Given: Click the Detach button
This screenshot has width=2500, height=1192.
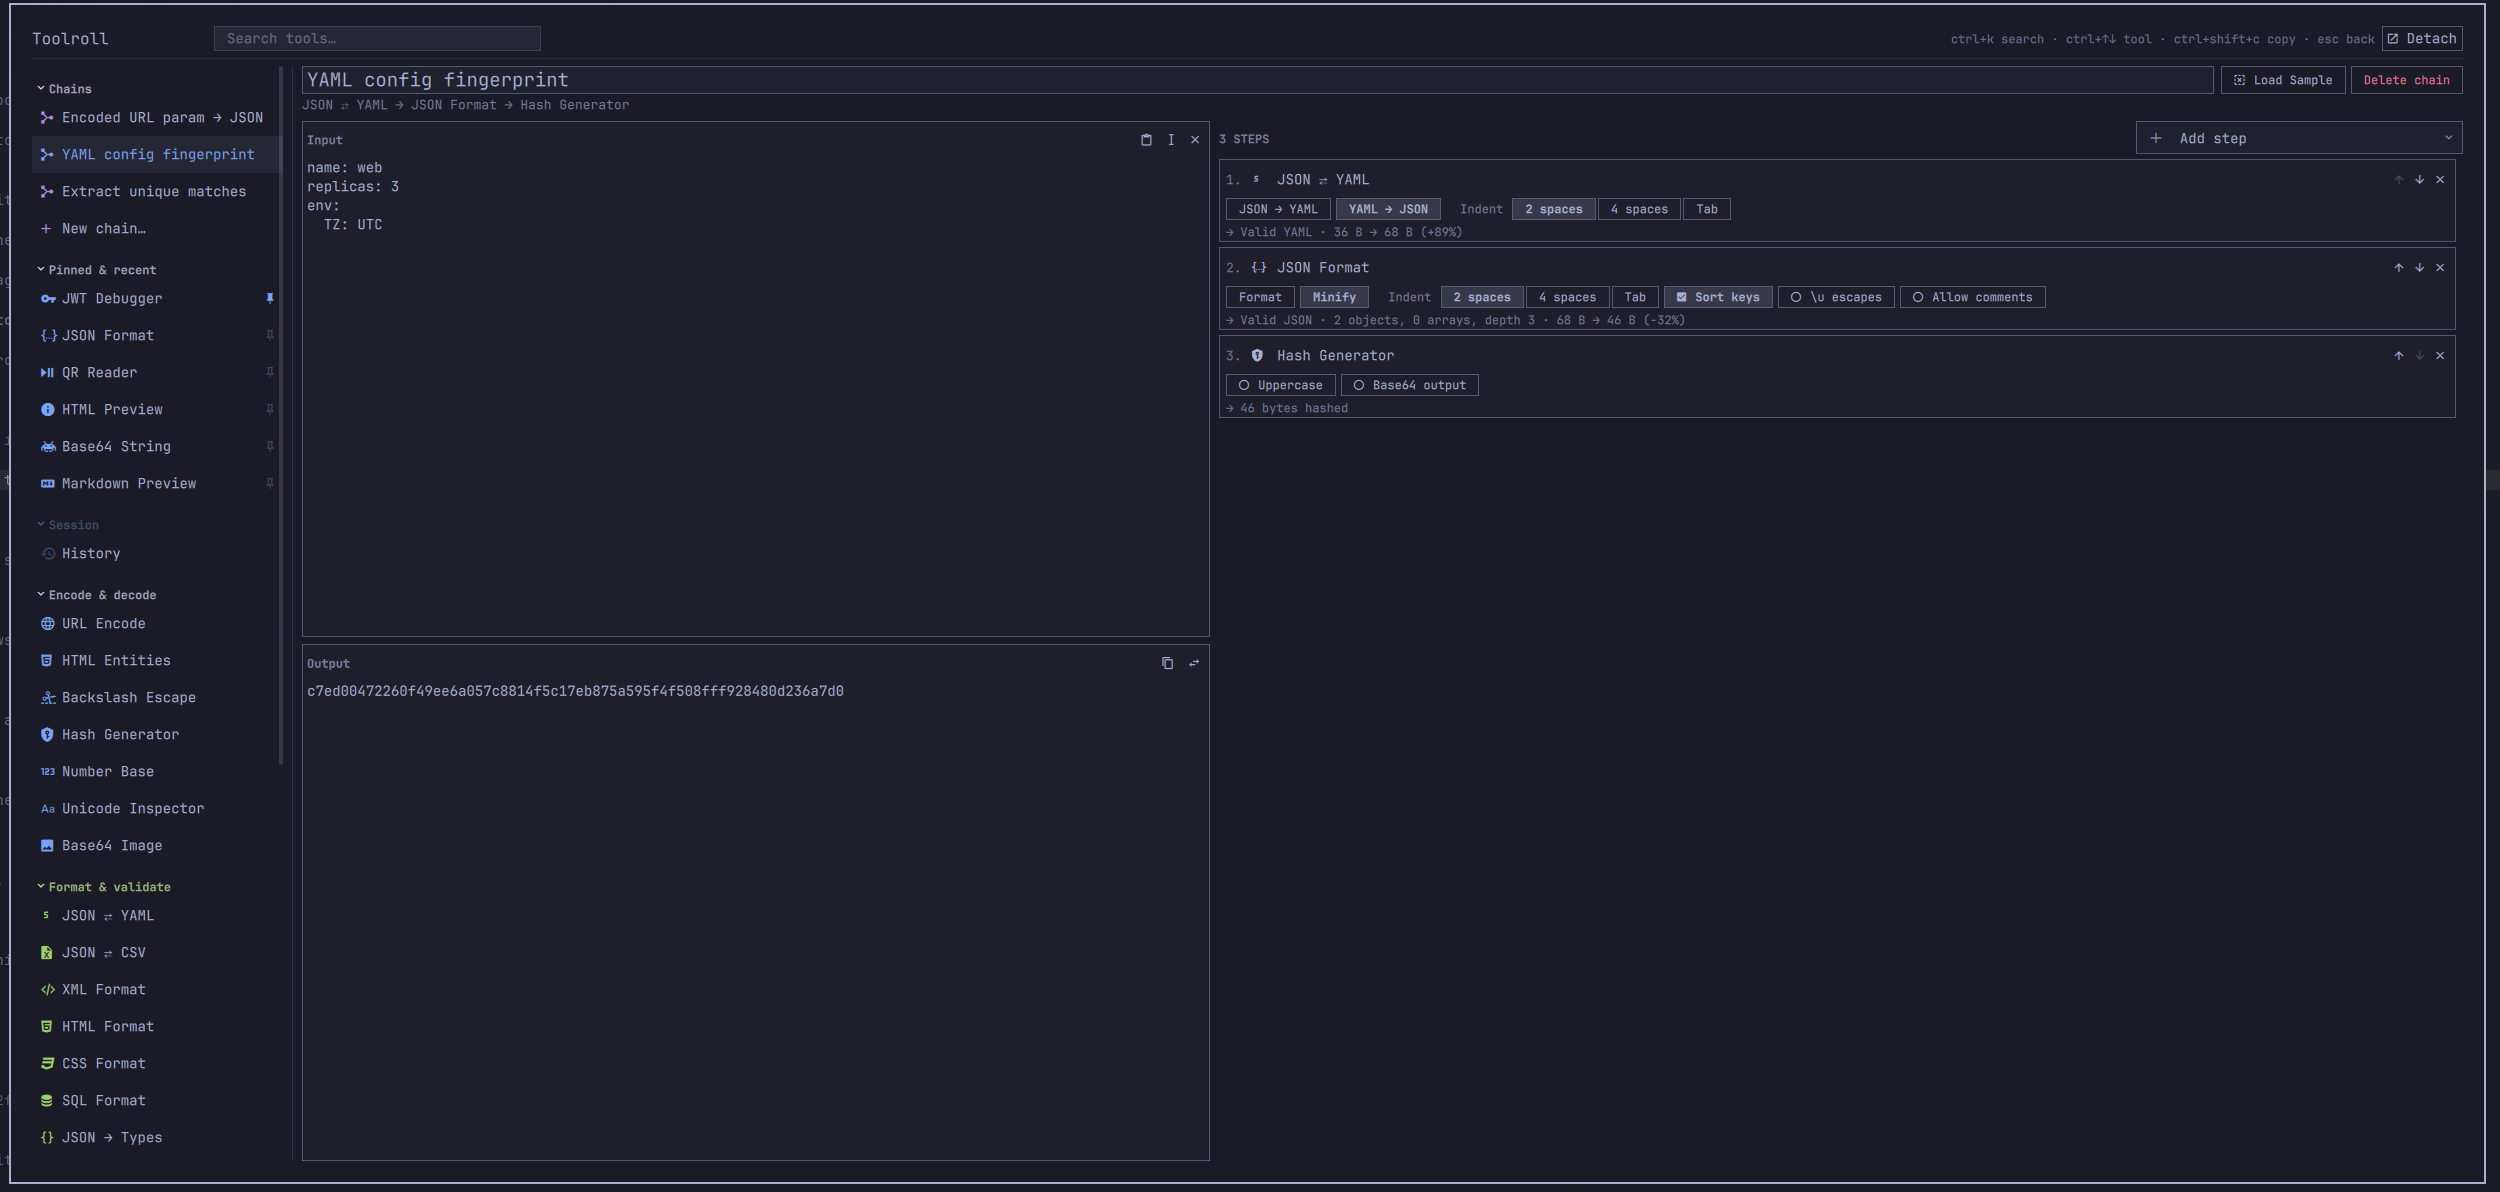Looking at the screenshot, I should tap(2421, 39).
